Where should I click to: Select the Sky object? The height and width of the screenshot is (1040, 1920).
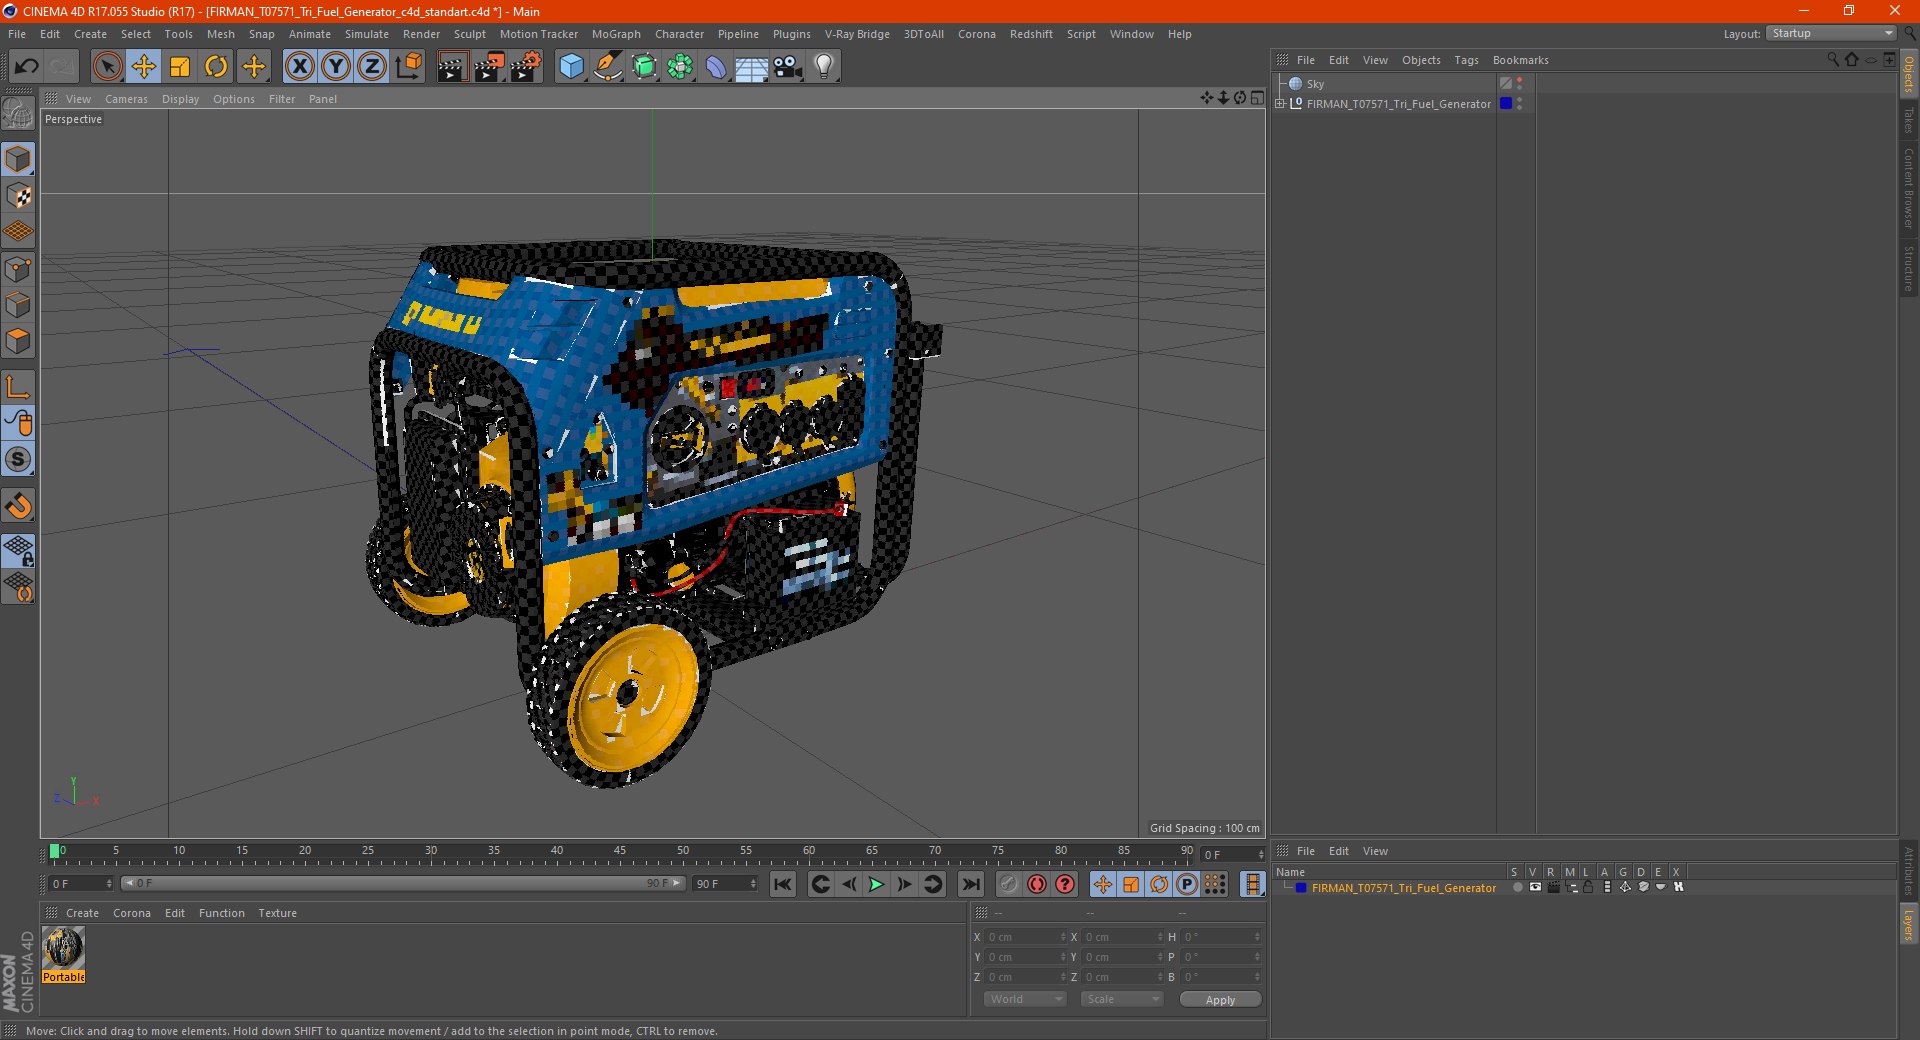click(1315, 84)
